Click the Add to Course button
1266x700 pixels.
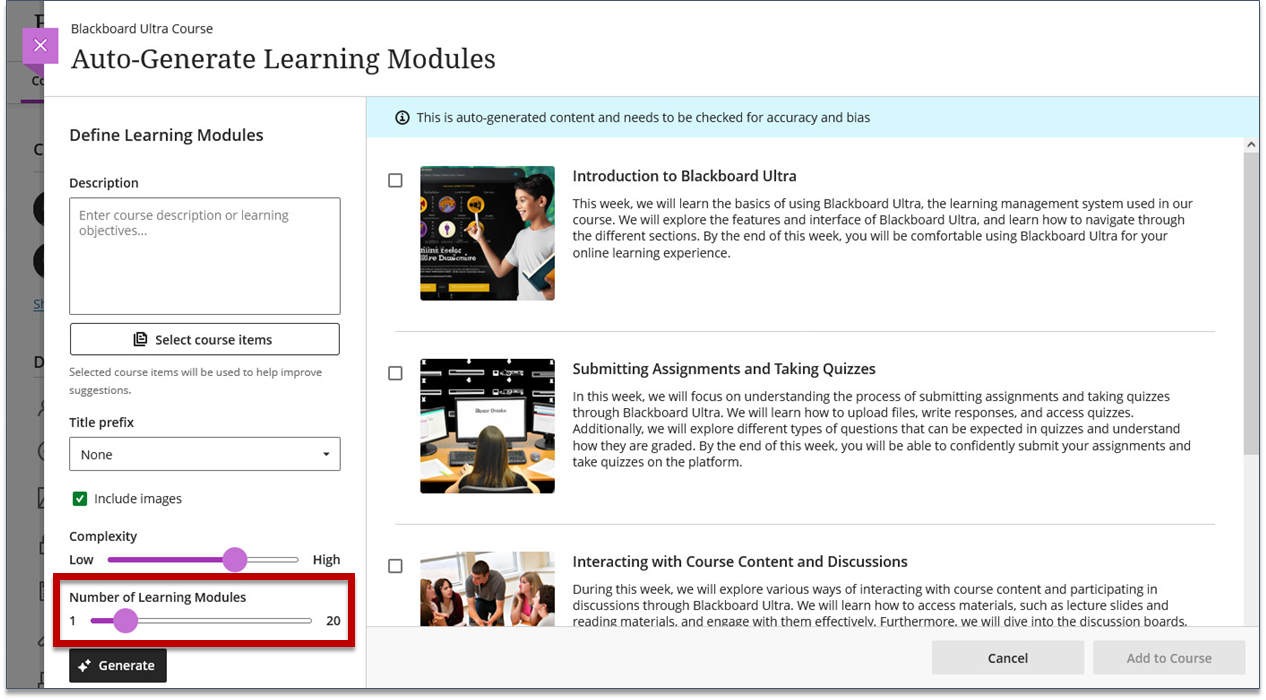[x=1169, y=658]
